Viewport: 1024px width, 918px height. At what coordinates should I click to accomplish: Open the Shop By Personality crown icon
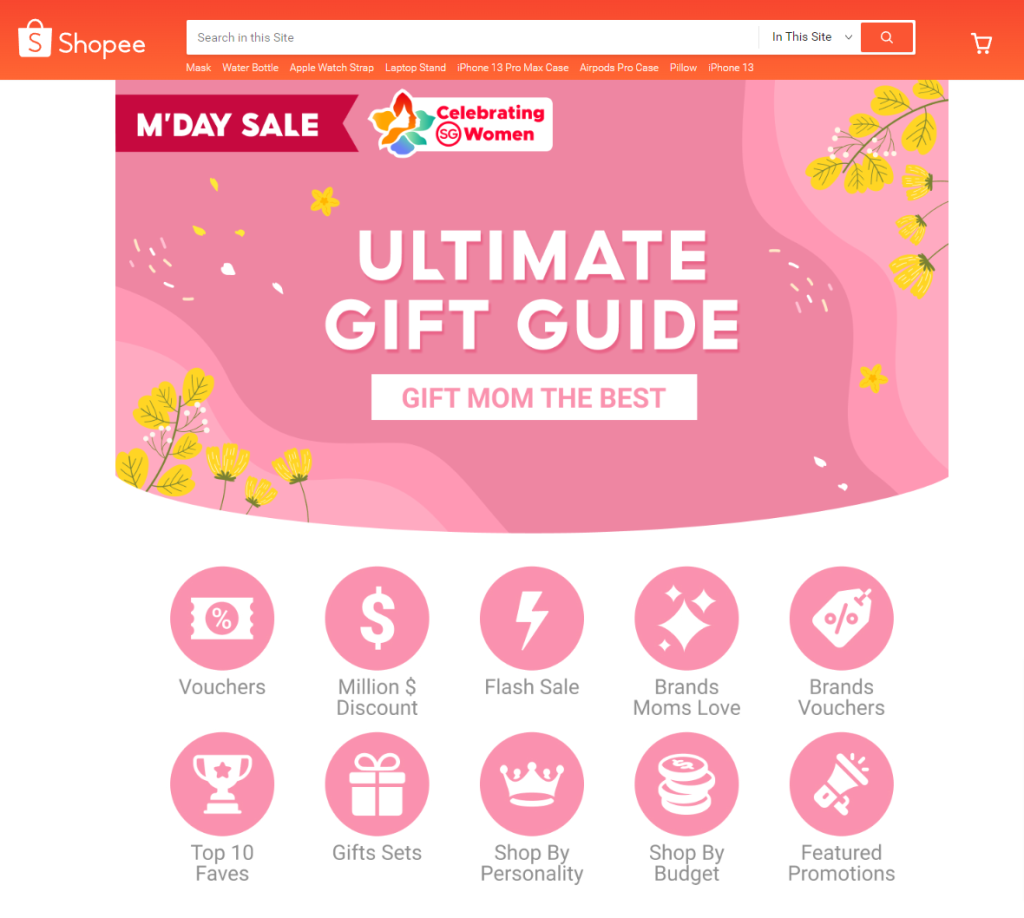point(532,783)
